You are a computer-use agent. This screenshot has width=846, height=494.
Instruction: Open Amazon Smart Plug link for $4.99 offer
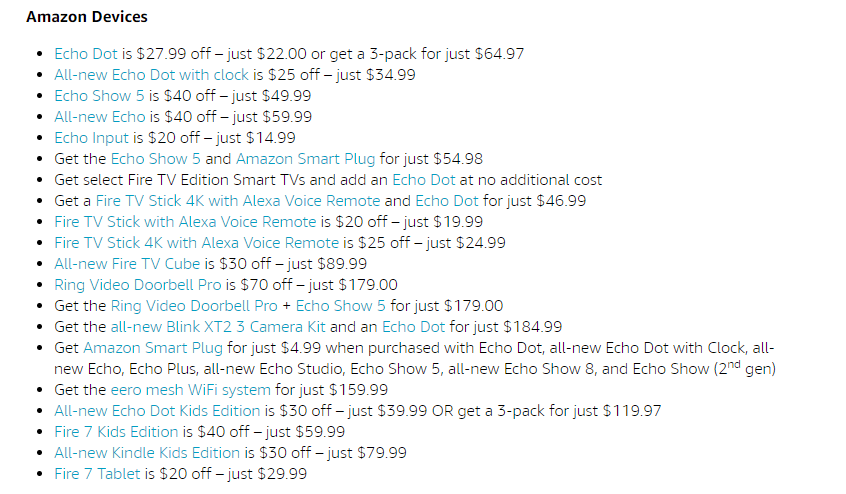coord(153,348)
